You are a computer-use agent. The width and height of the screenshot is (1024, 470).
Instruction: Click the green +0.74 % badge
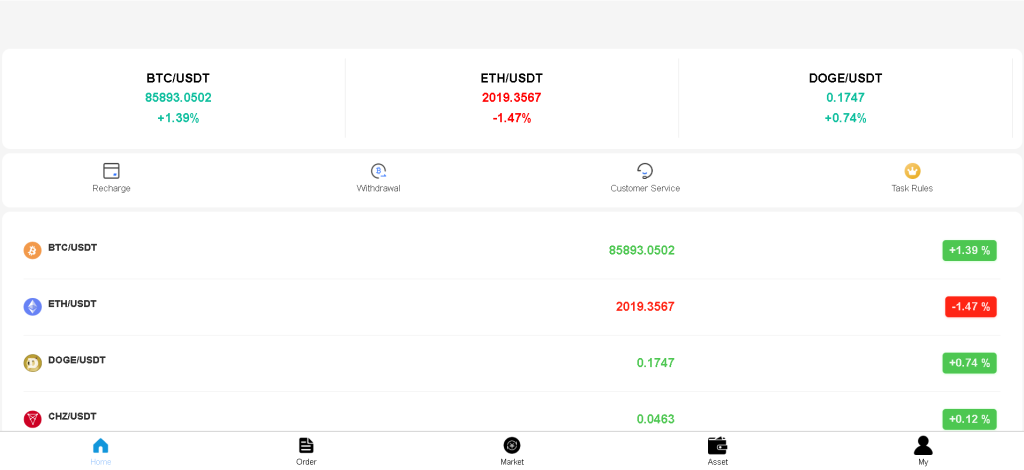[969, 363]
